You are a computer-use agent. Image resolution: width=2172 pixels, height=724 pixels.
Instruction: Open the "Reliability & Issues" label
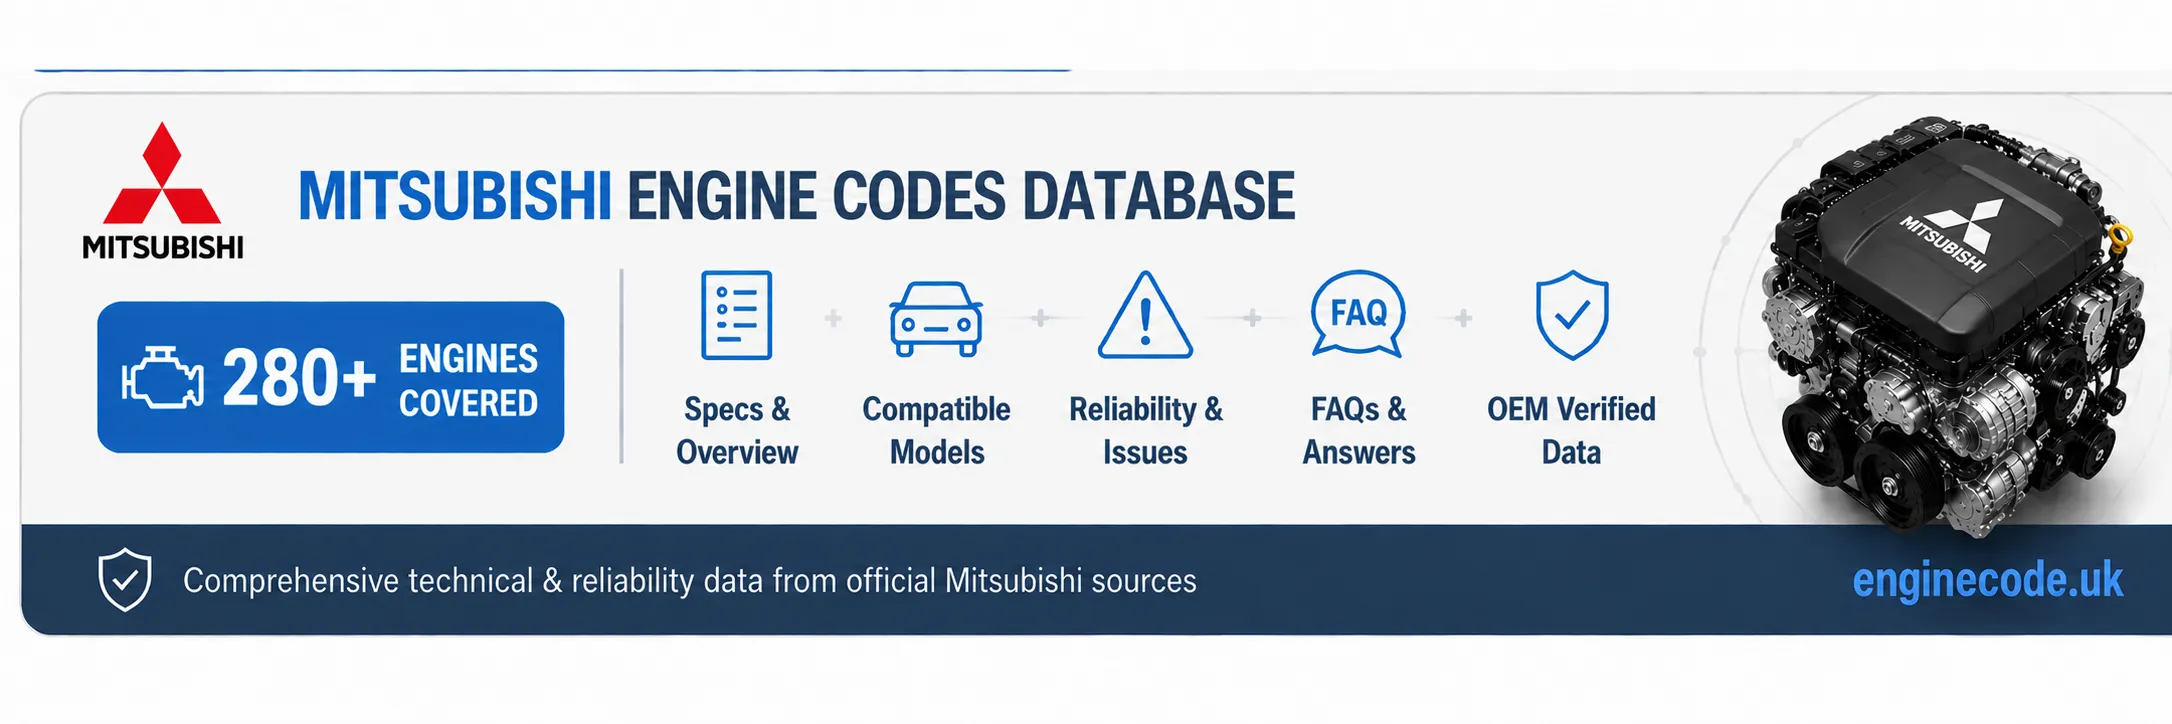(x=1145, y=430)
